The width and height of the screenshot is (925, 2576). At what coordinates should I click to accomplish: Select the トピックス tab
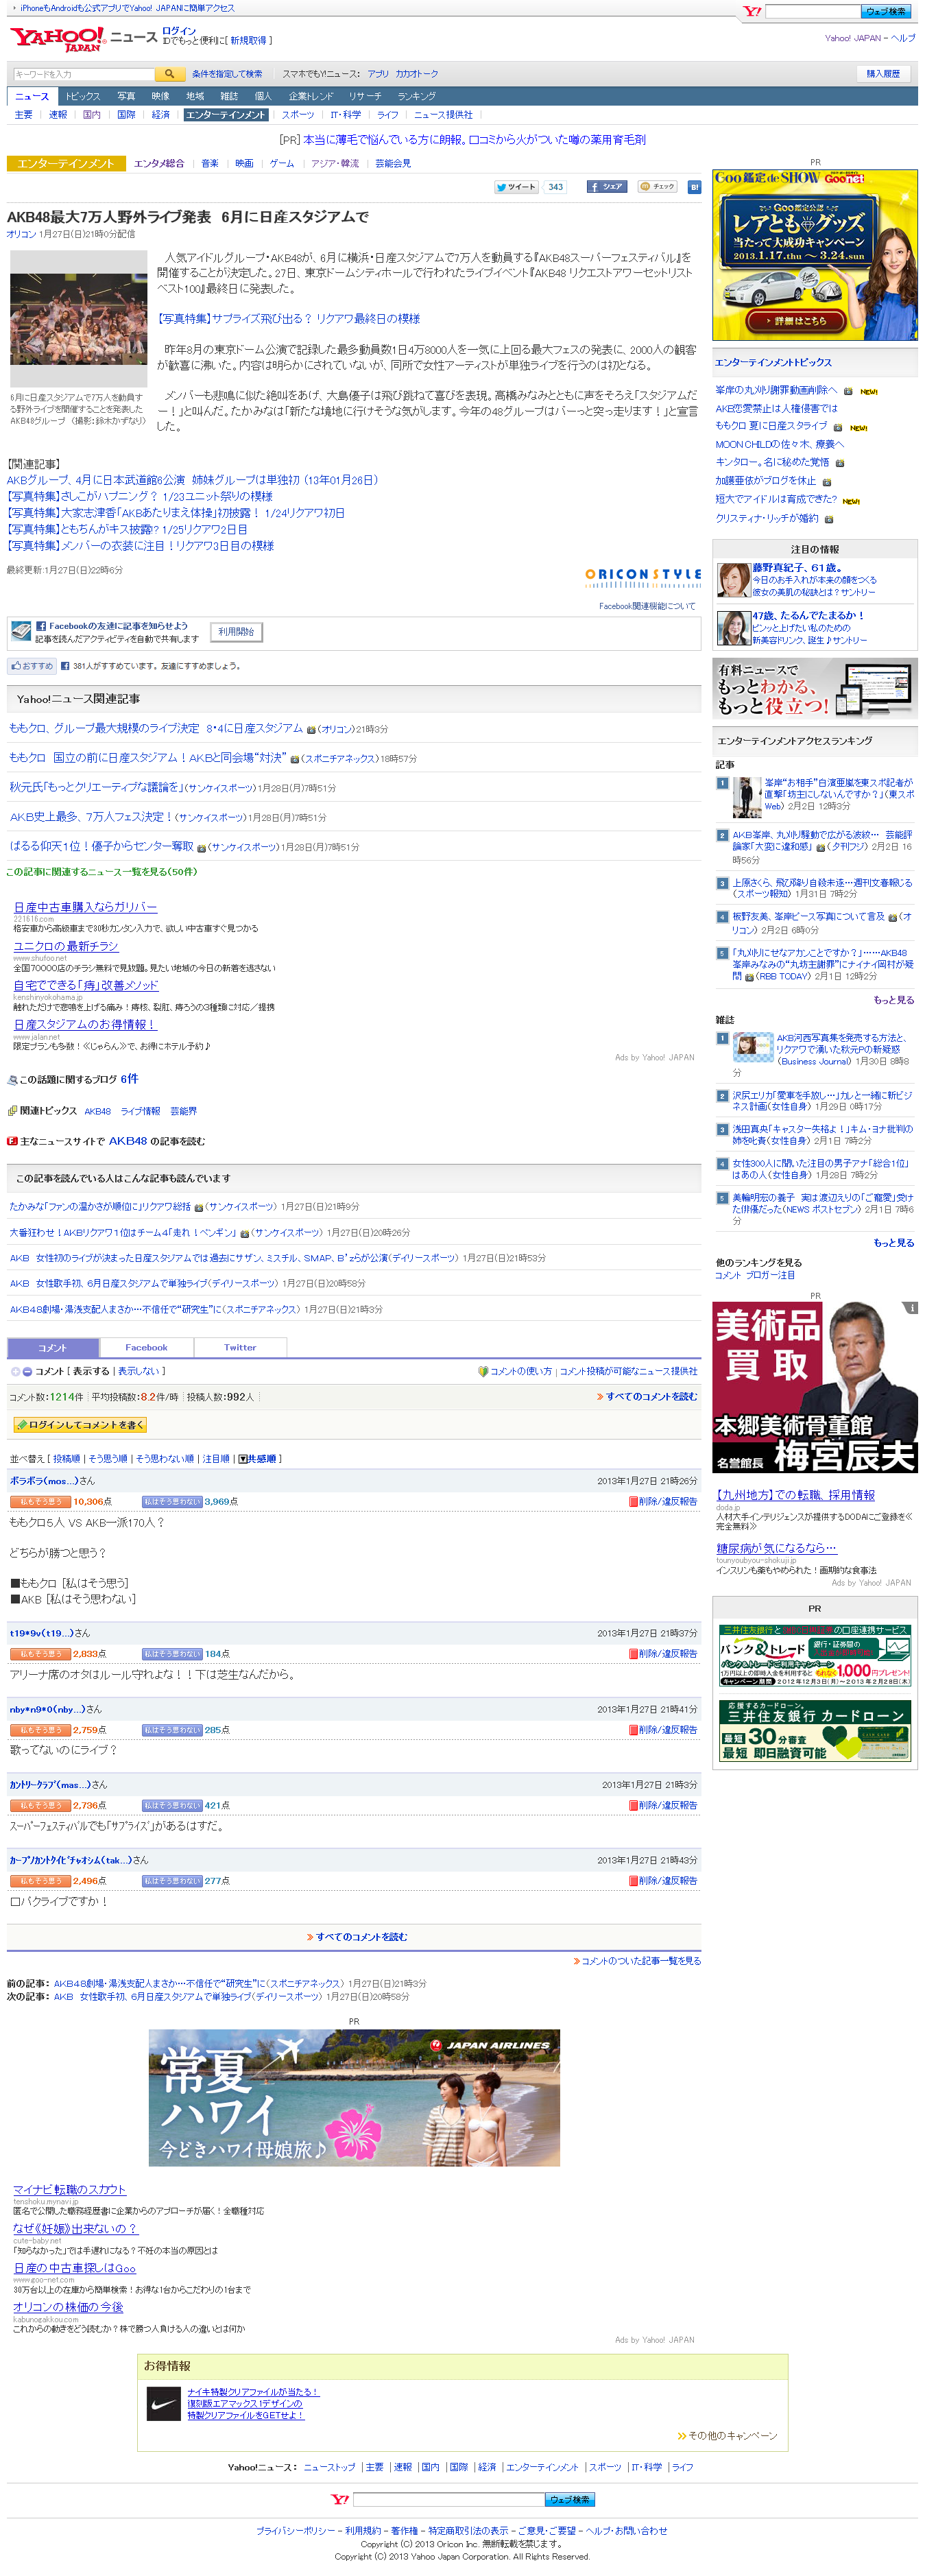point(83,96)
